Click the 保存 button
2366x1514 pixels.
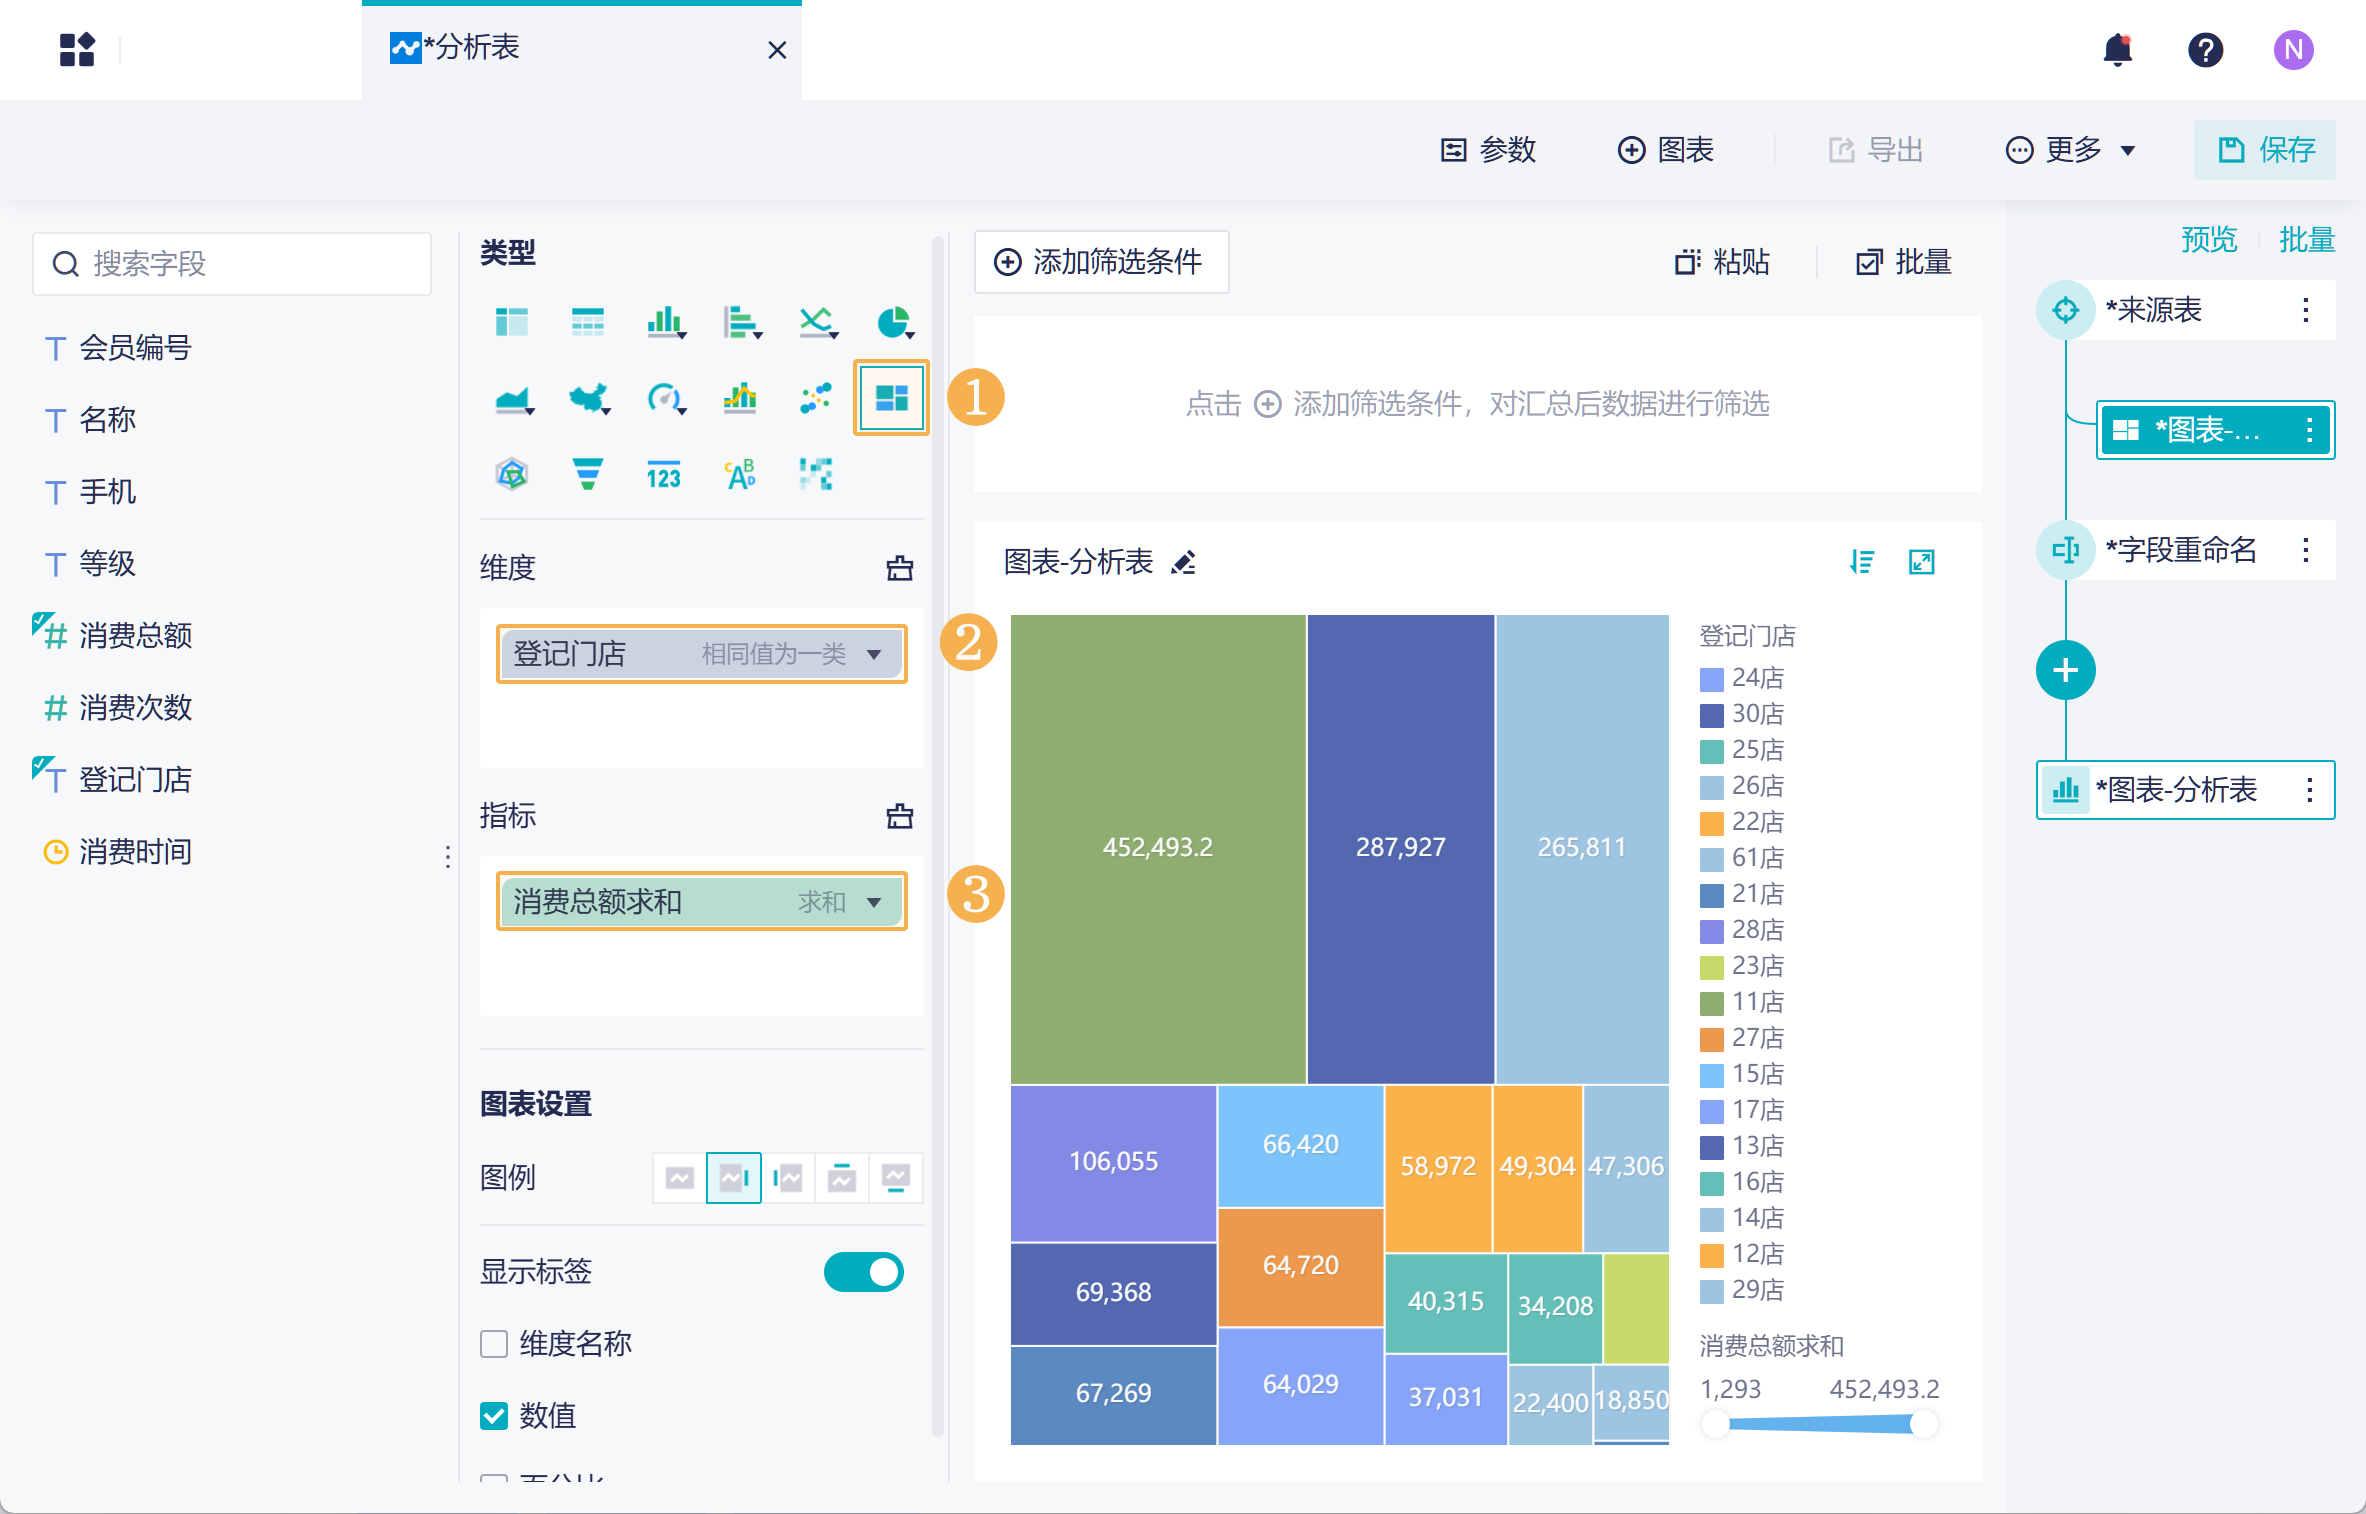(x=2265, y=150)
